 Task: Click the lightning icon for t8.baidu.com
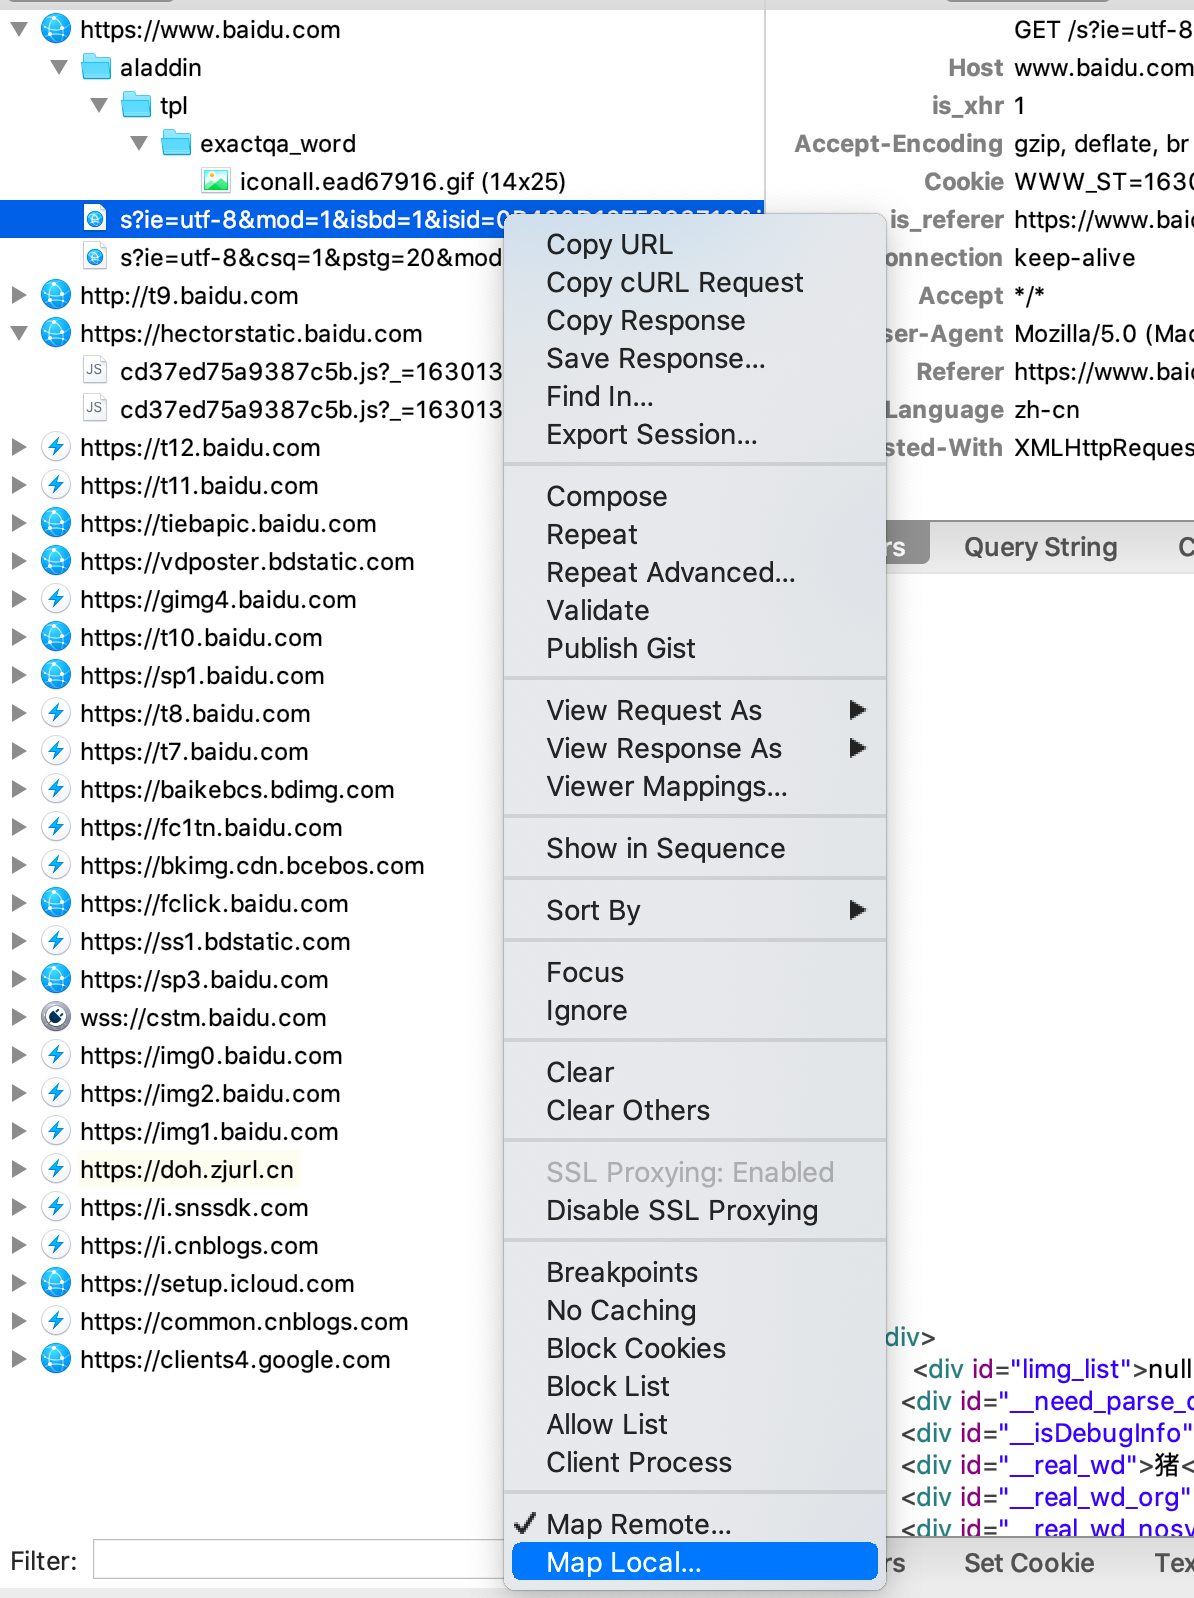coord(56,713)
